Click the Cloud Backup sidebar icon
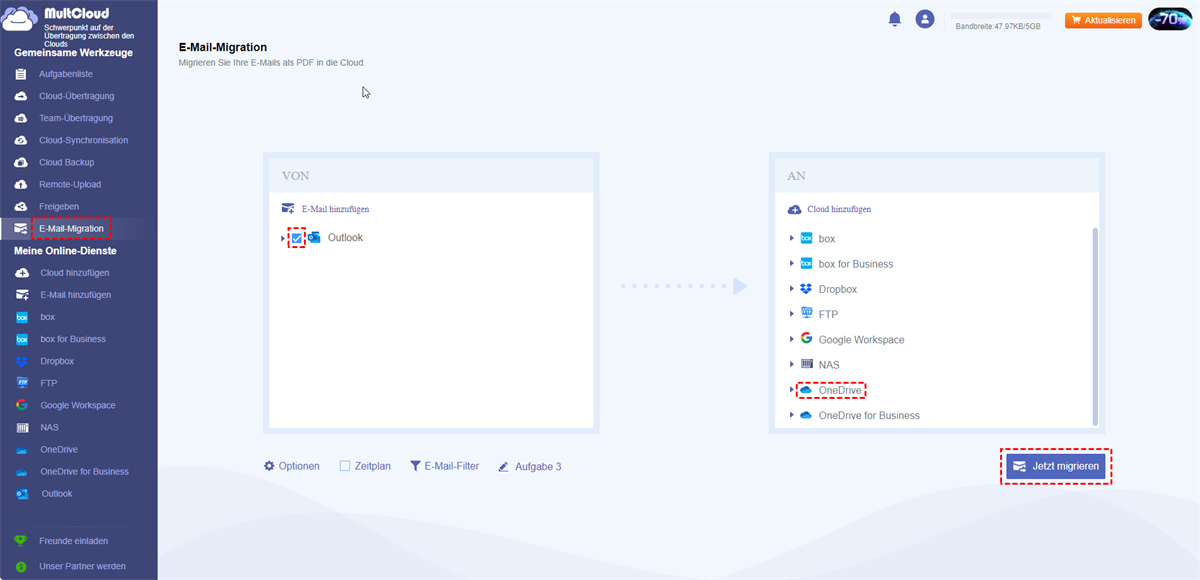The image size is (1200, 580). [21, 163]
